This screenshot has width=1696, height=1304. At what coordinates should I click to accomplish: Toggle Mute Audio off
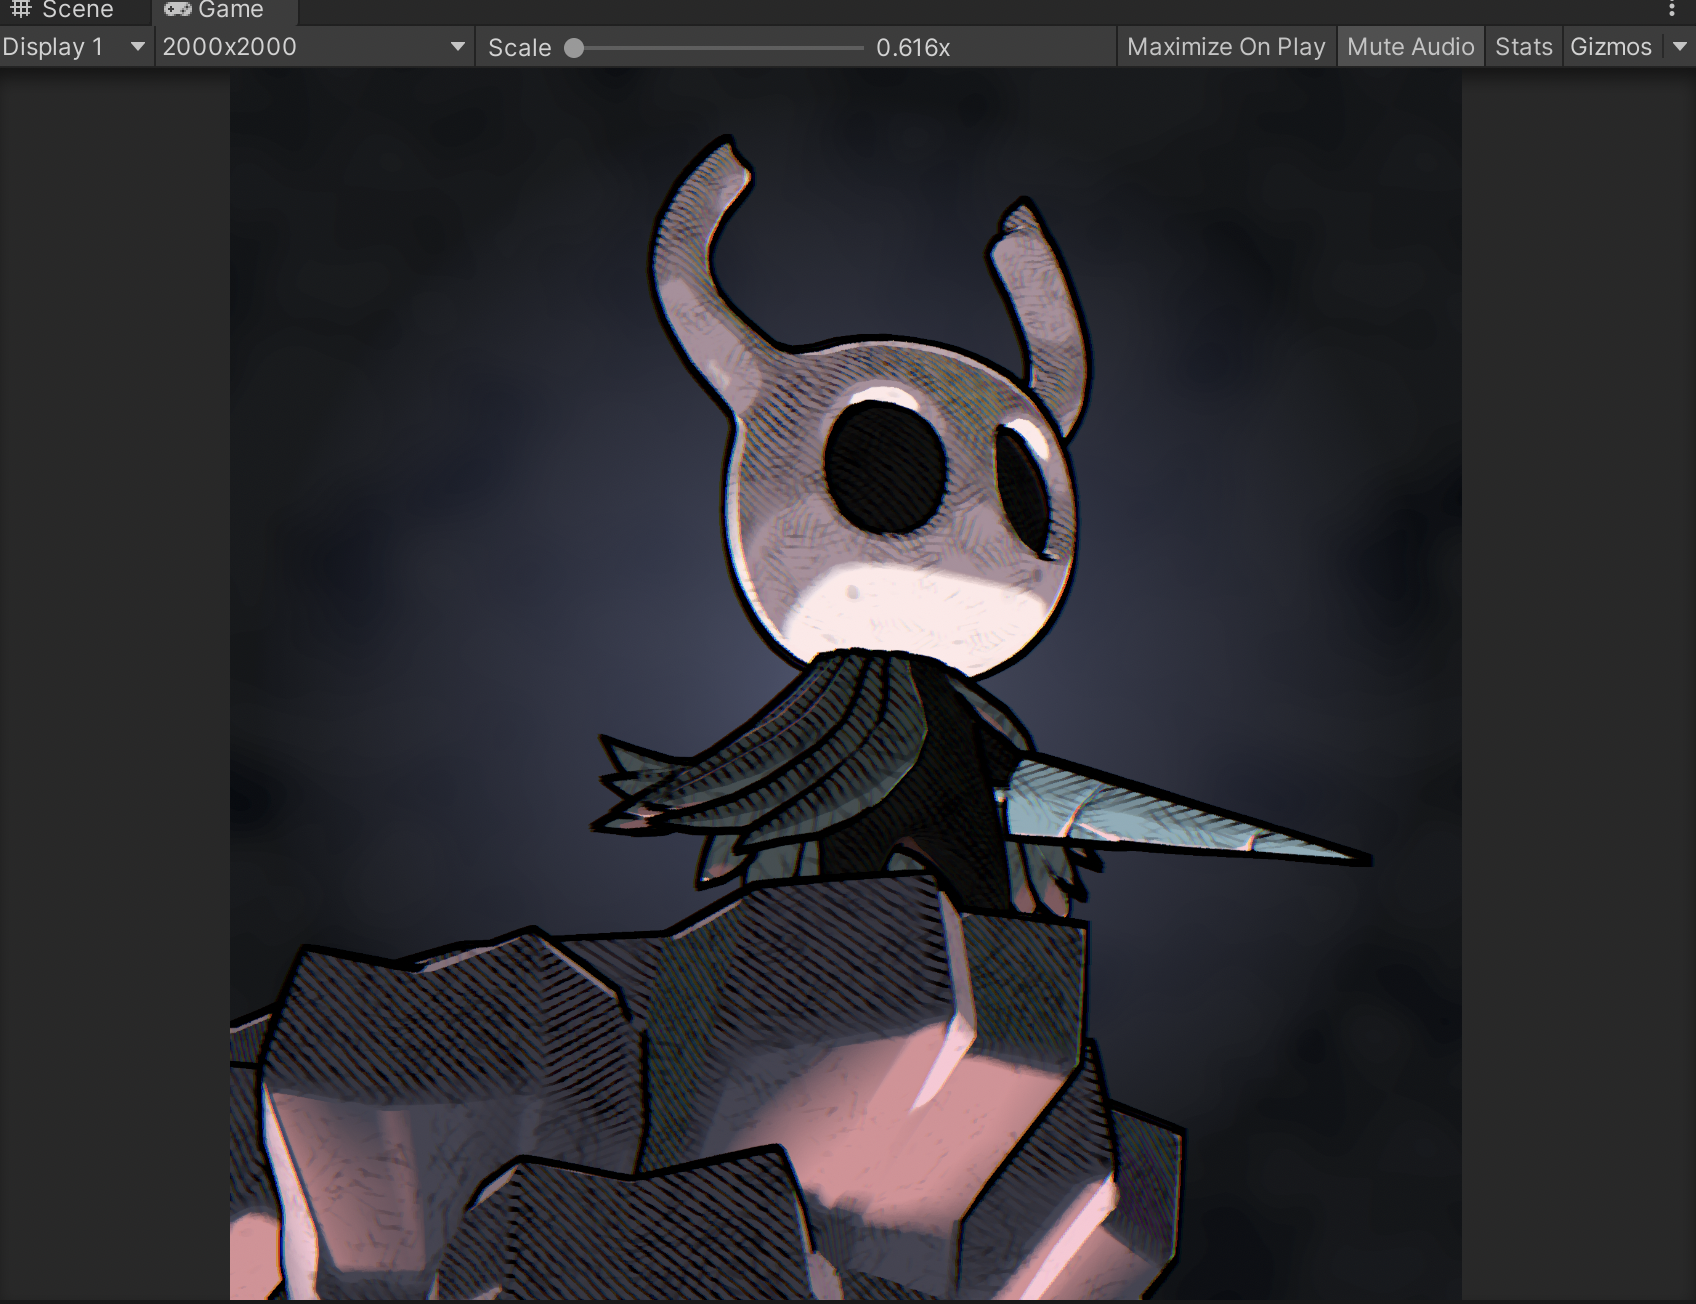[1410, 47]
